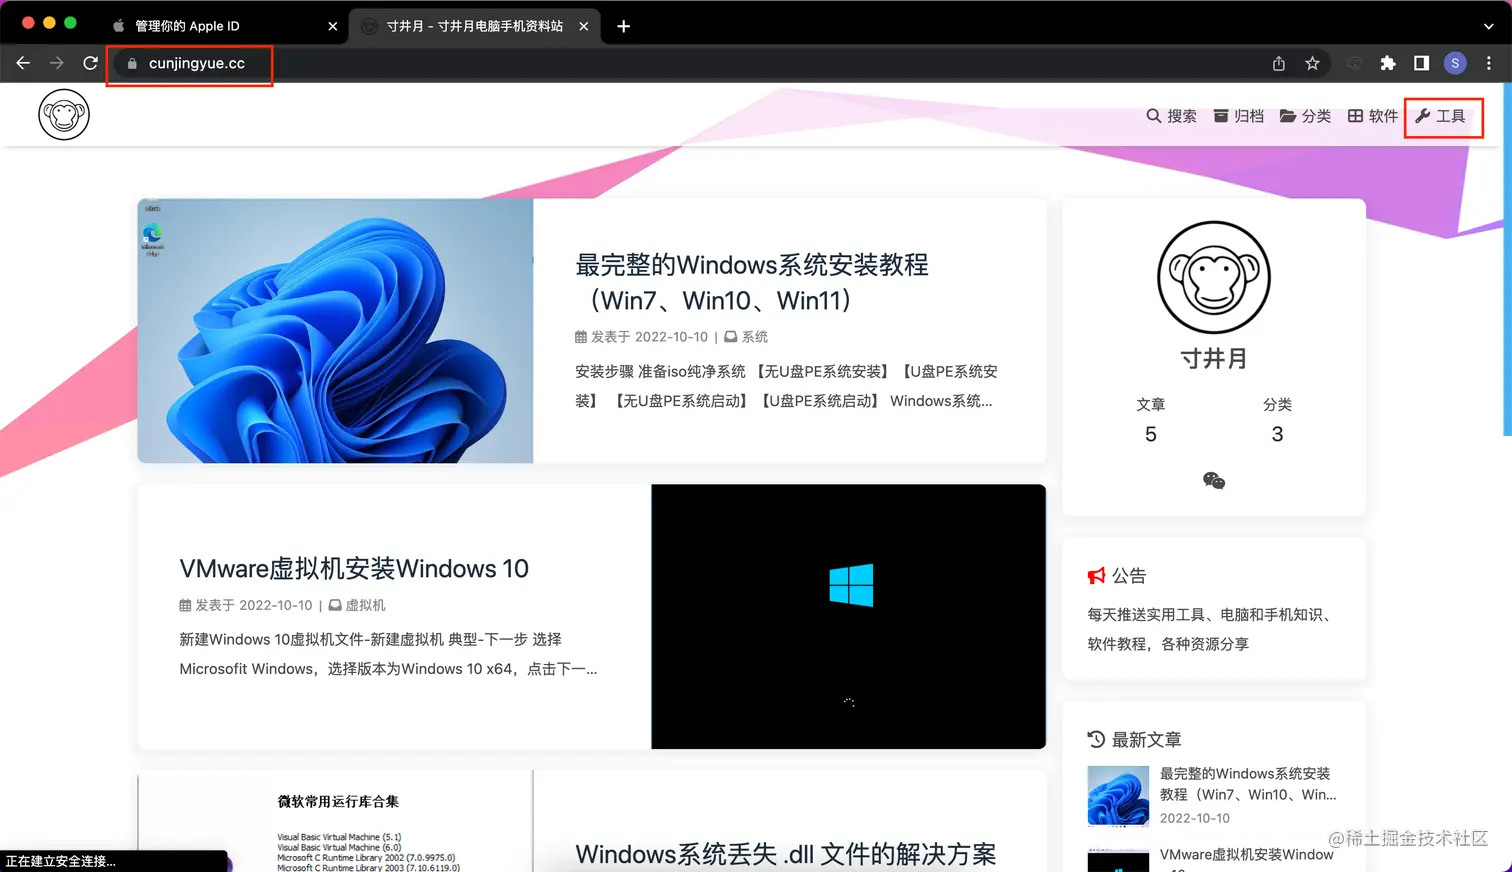The width and height of the screenshot is (1512, 872).
Task: Toggle the browser side panel icon
Action: click(1421, 63)
